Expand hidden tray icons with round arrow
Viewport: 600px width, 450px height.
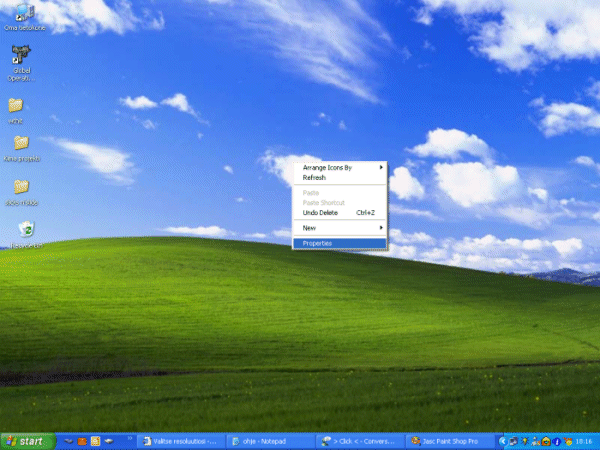(503, 442)
